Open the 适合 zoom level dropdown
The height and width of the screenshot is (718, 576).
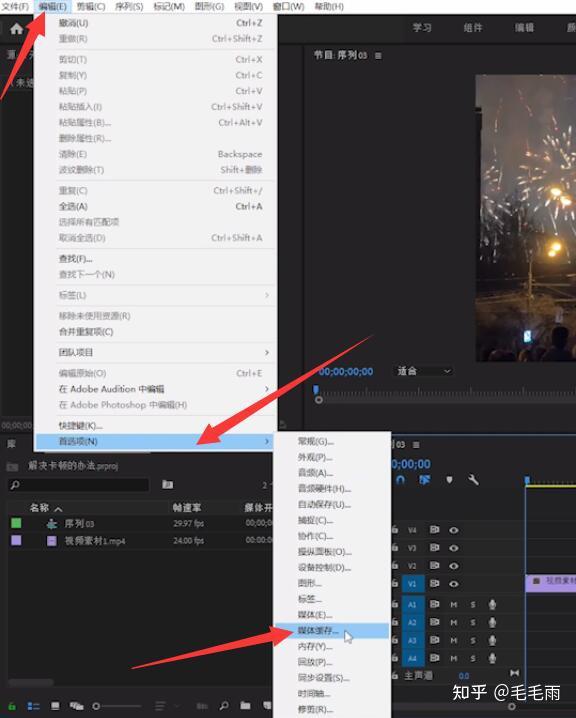424,371
